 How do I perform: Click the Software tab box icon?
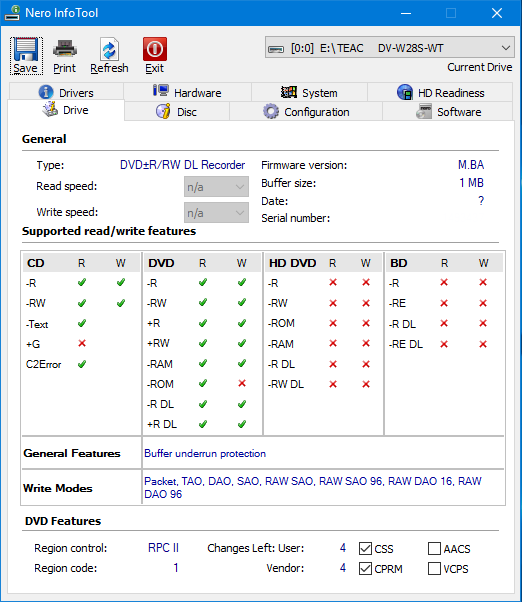pyautogui.click(x=424, y=112)
